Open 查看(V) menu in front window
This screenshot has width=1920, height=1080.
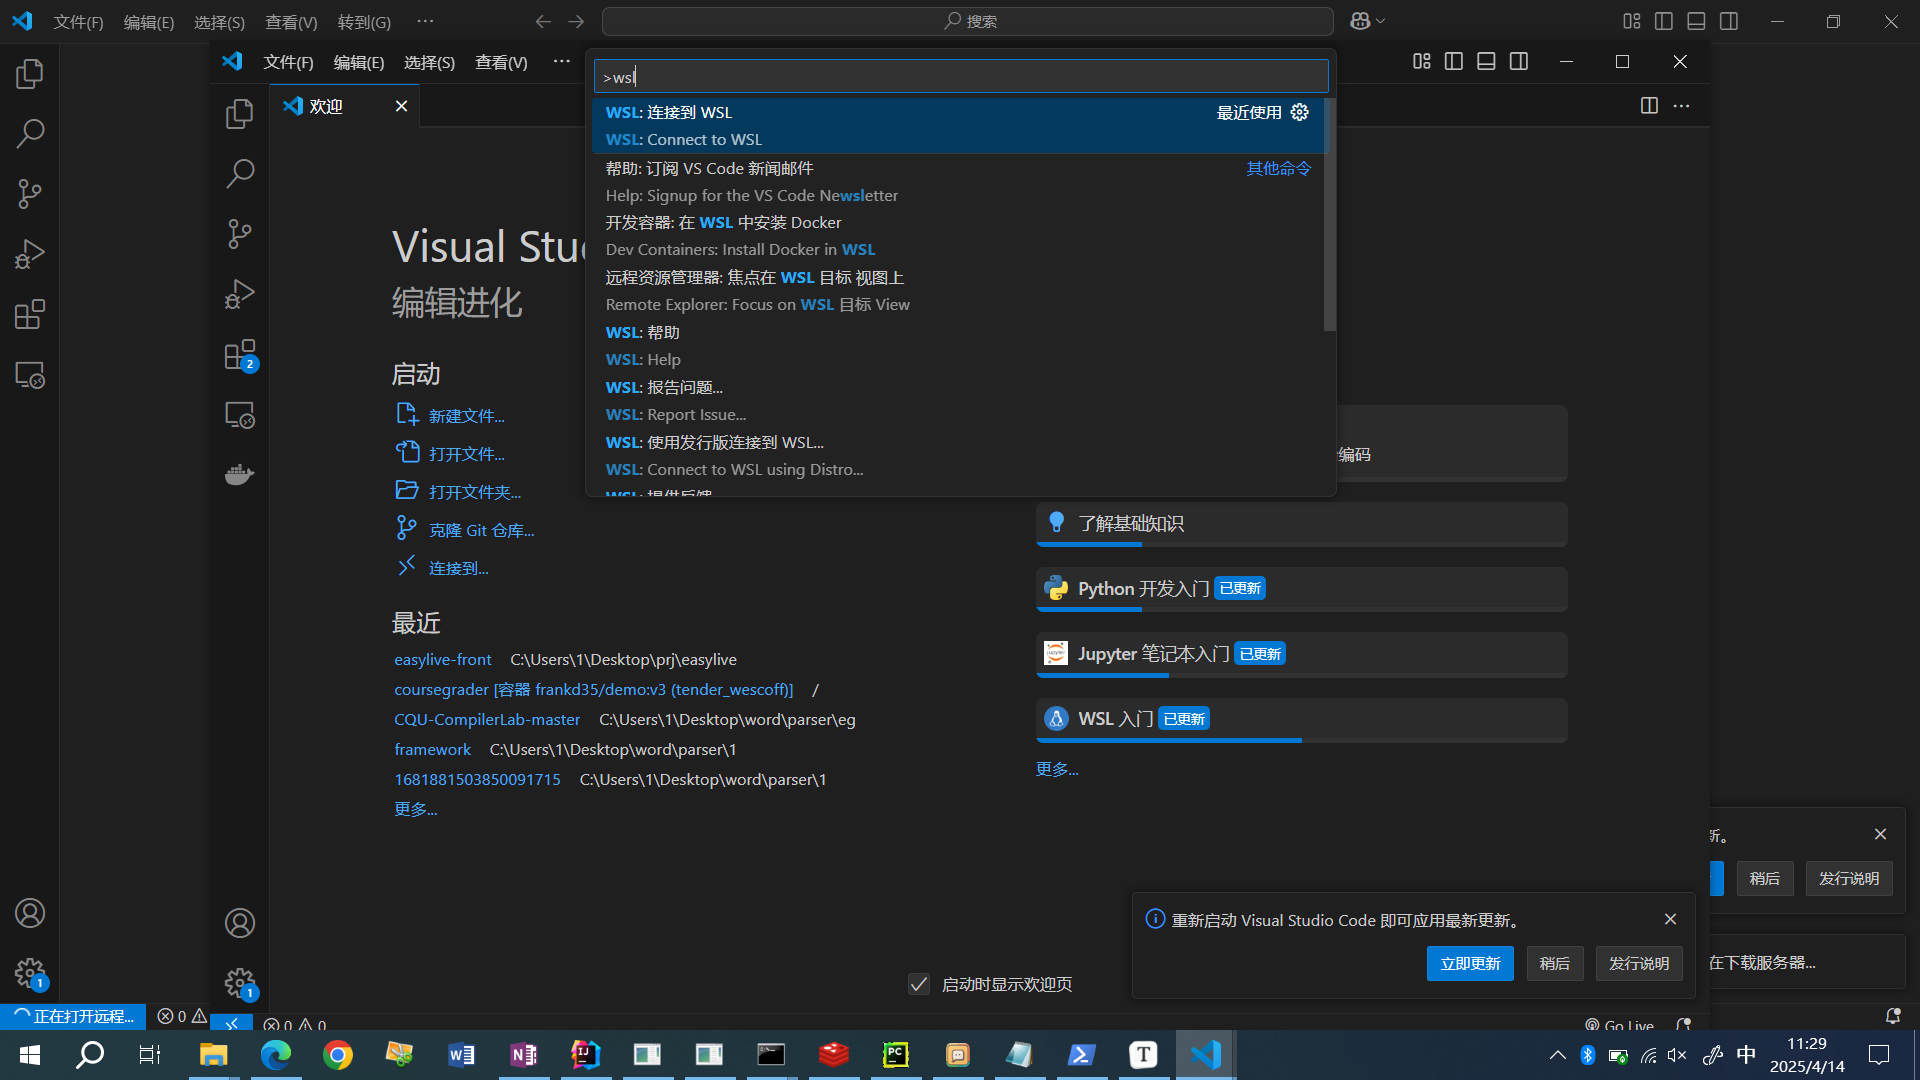tap(501, 62)
